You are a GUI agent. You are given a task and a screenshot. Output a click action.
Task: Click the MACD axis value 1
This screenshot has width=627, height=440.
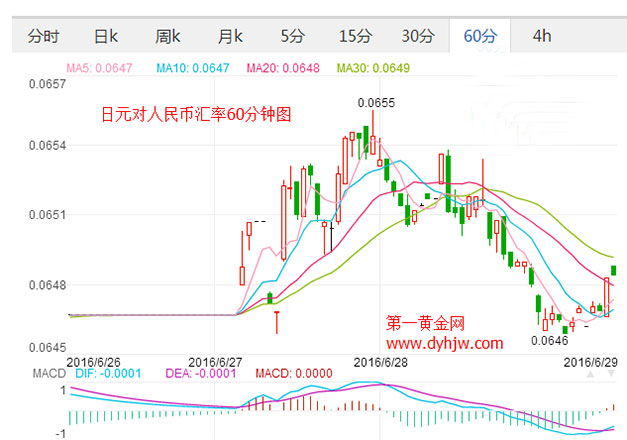[x=63, y=390]
